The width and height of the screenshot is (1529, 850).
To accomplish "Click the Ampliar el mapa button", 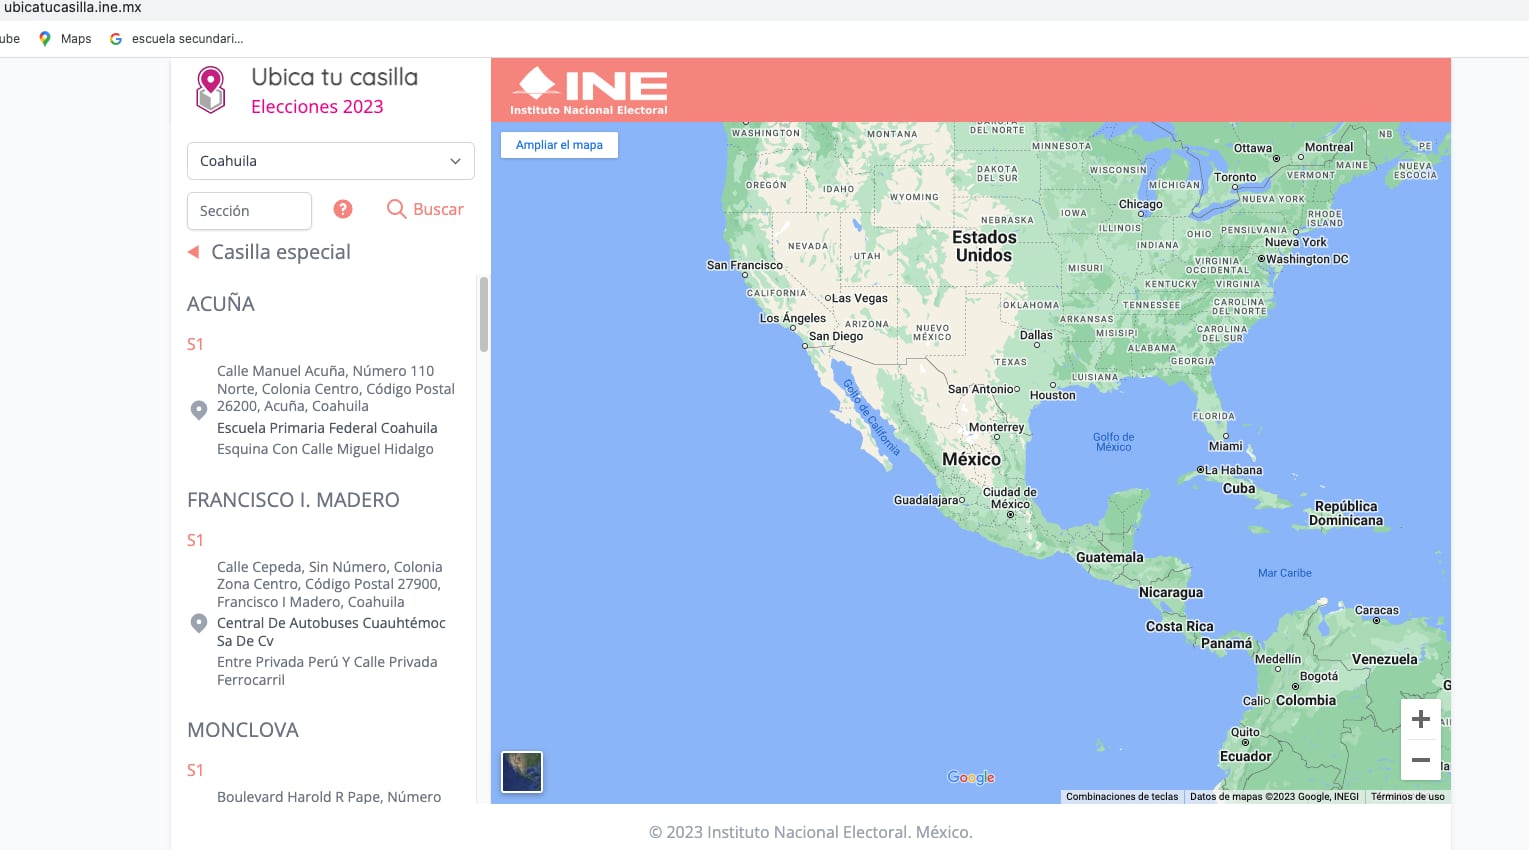I will click(559, 145).
